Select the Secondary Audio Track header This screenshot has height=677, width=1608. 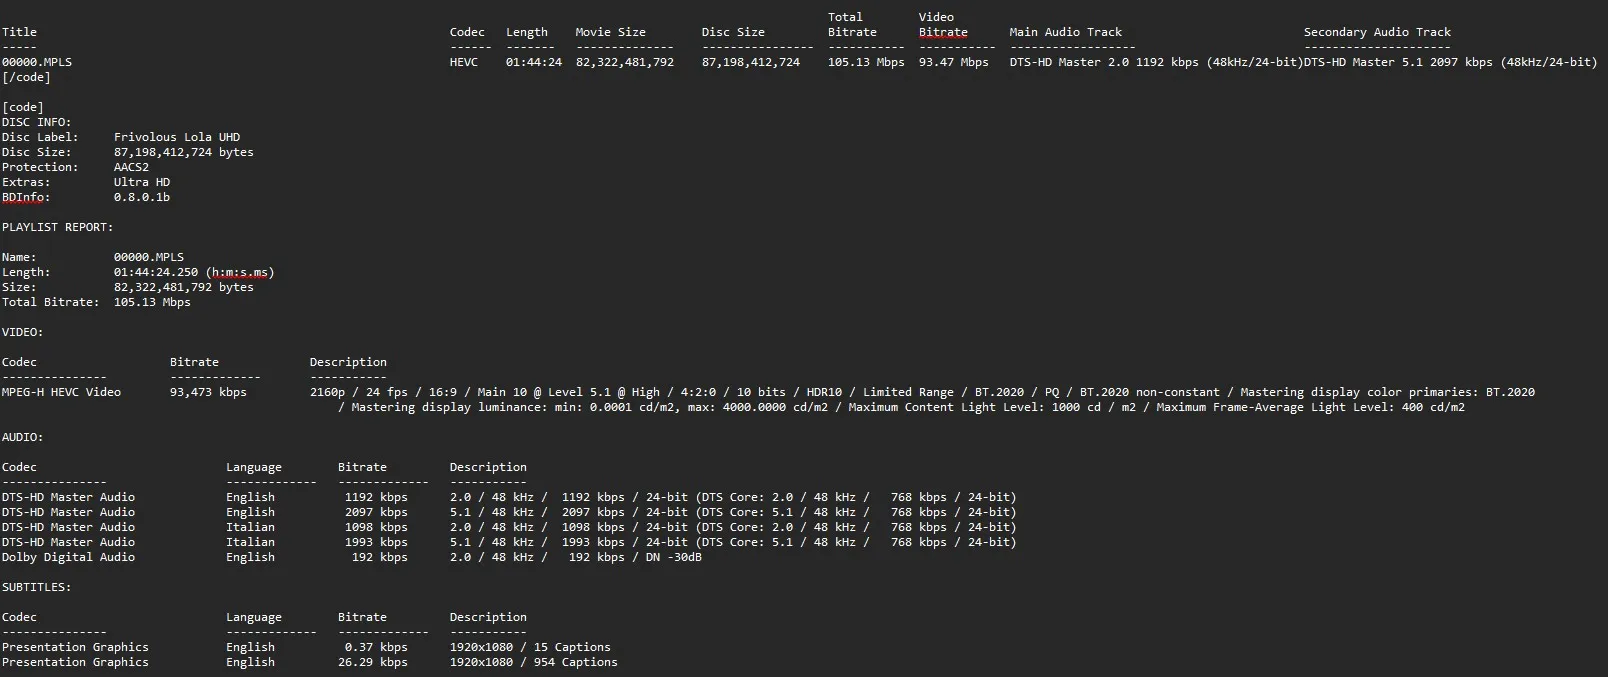(x=1376, y=32)
